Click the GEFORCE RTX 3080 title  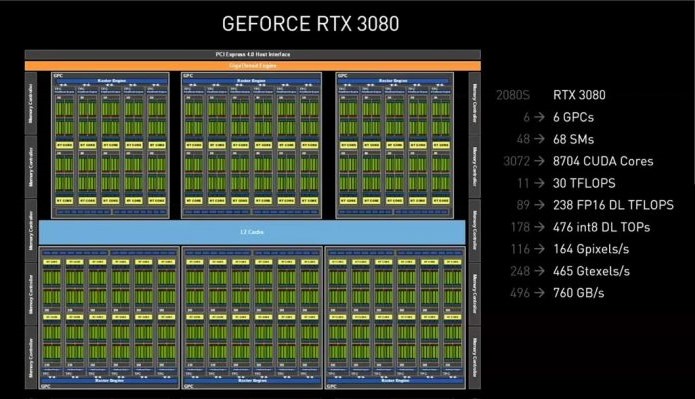point(310,24)
